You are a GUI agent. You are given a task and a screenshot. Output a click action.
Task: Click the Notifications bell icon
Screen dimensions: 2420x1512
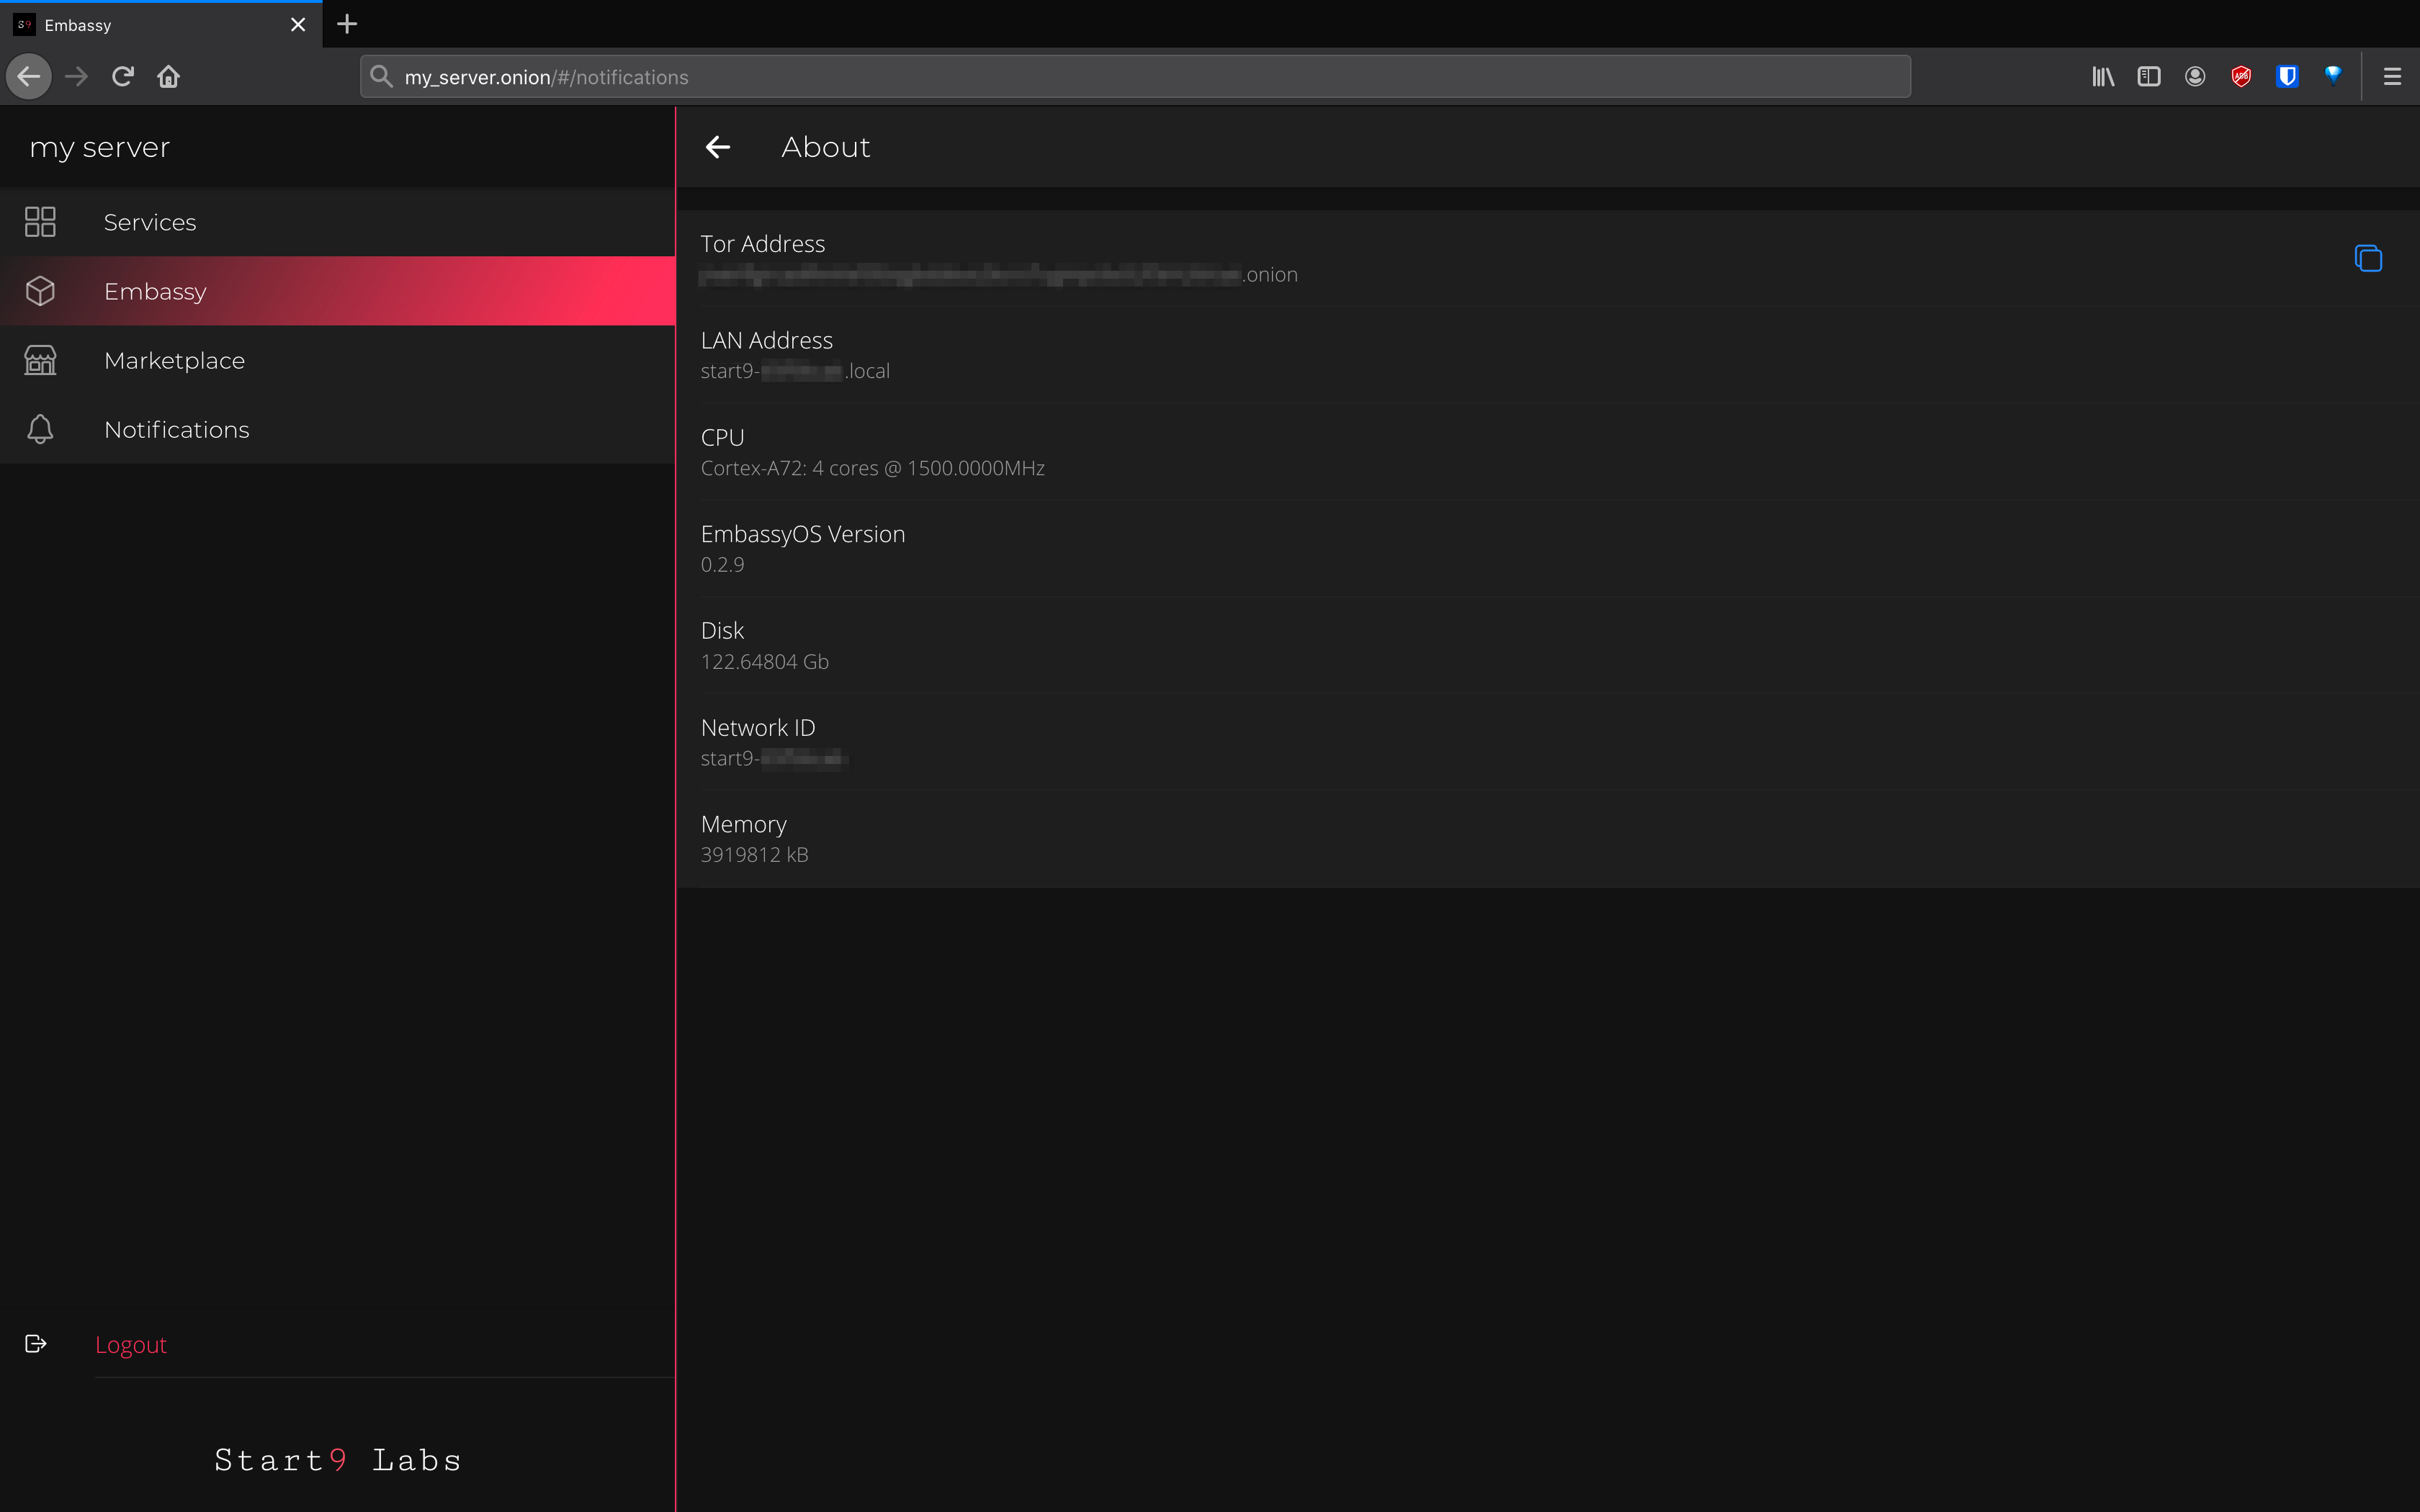coord(40,429)
